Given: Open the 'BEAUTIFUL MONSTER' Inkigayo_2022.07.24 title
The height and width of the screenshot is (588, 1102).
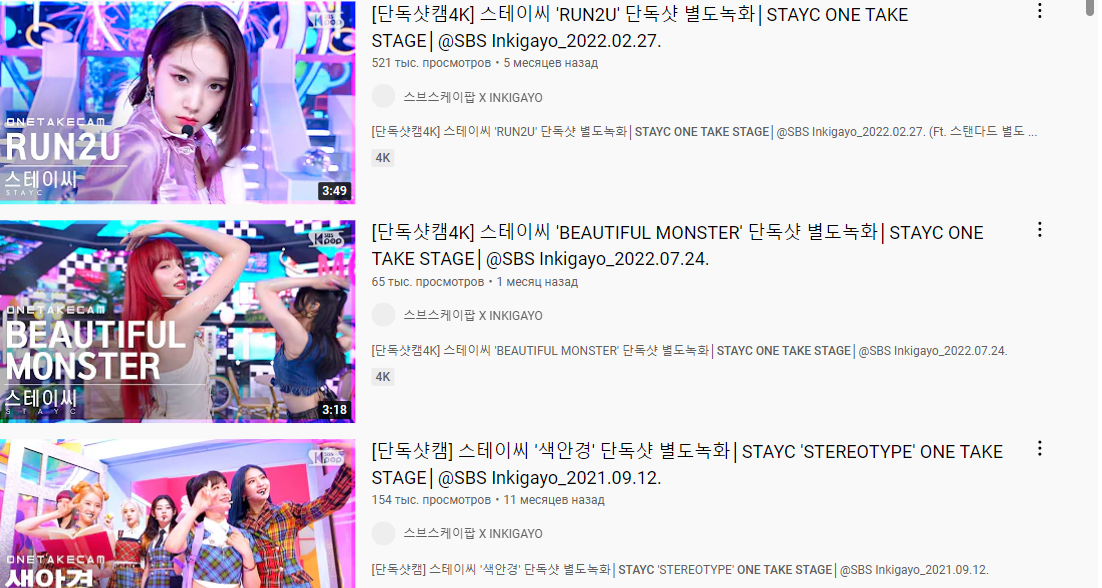Looking at the screenshot, I should point(678,246).
